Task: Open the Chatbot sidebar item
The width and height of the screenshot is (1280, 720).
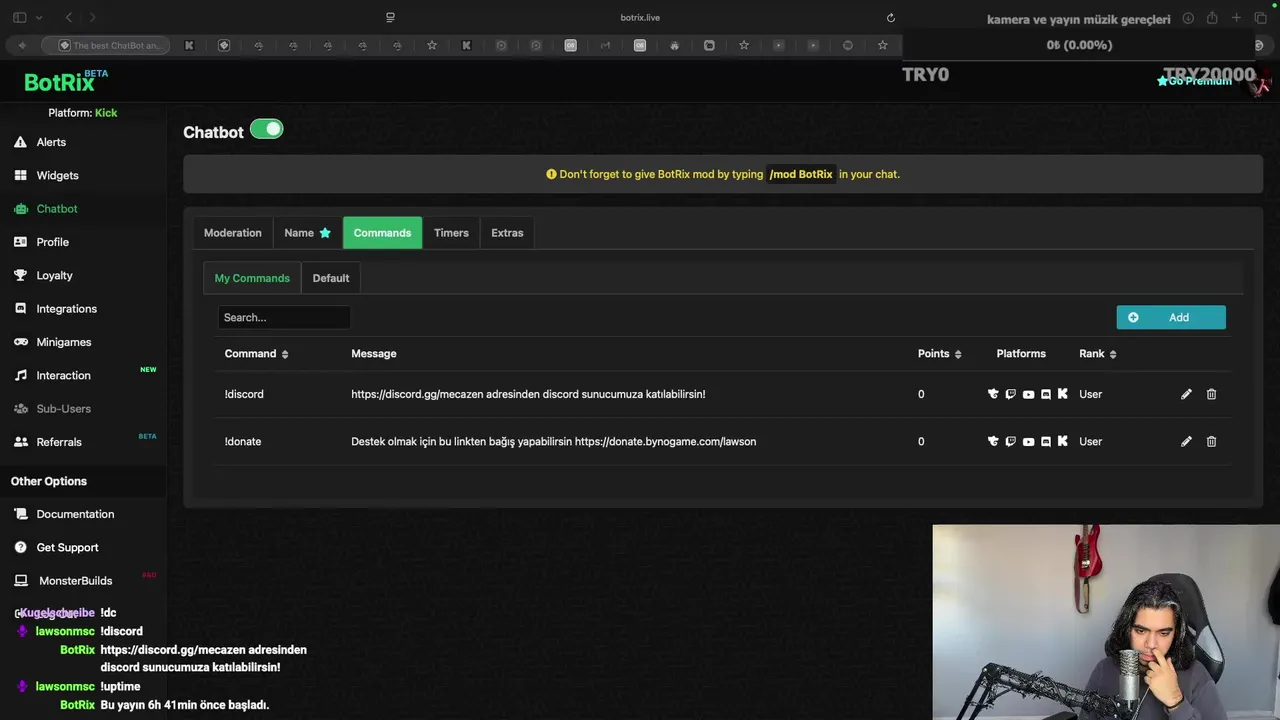Action: click(56, 209)
